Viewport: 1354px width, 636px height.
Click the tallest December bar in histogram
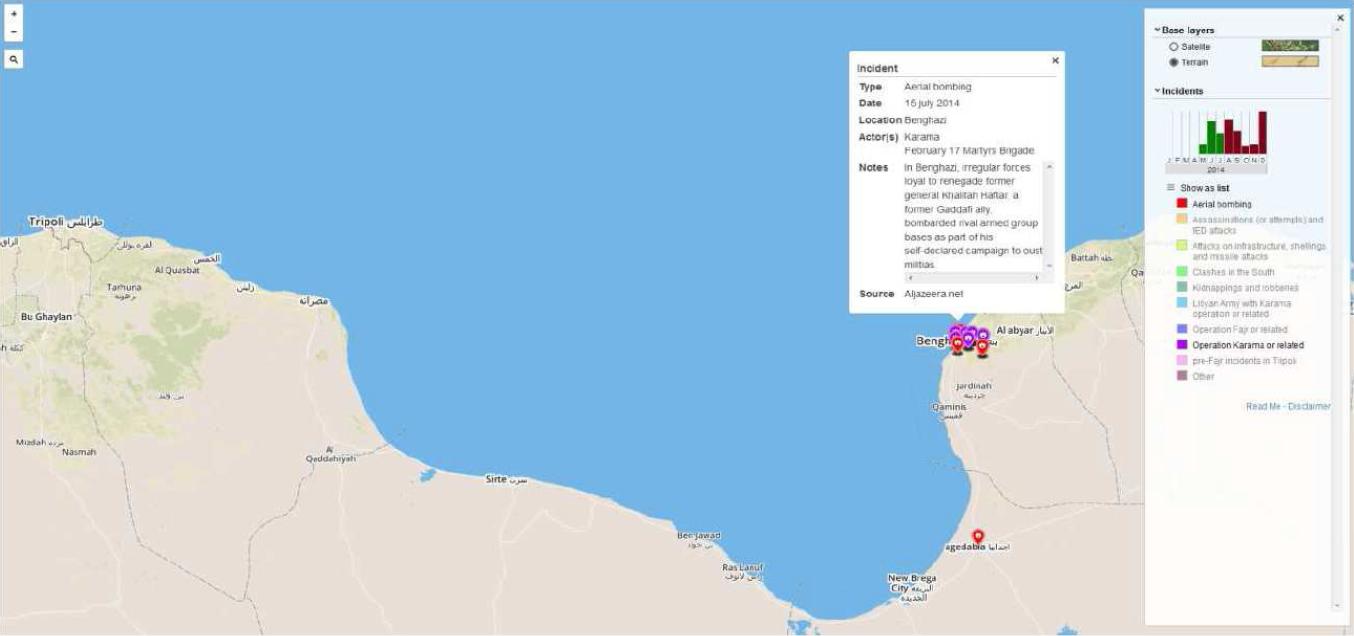(x=1262, y=132)
